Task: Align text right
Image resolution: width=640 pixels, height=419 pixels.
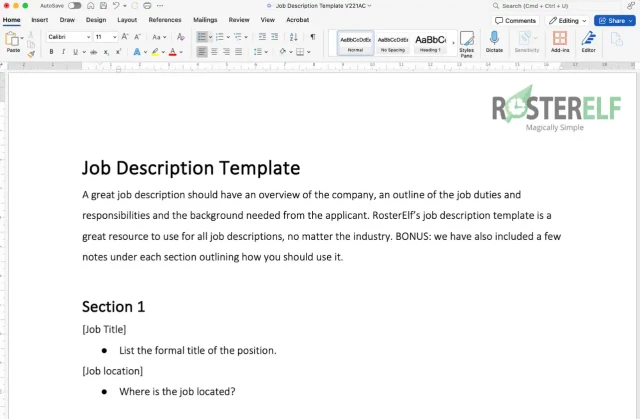Action: pyautogui.click(x=226, y=52)
